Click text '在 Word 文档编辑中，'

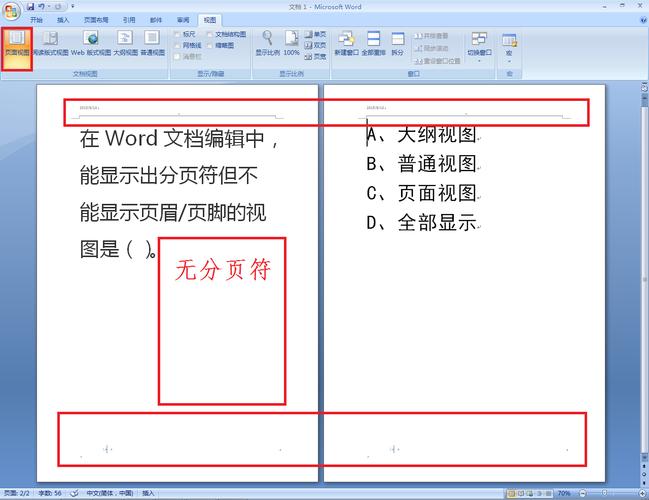click(180, 138)
